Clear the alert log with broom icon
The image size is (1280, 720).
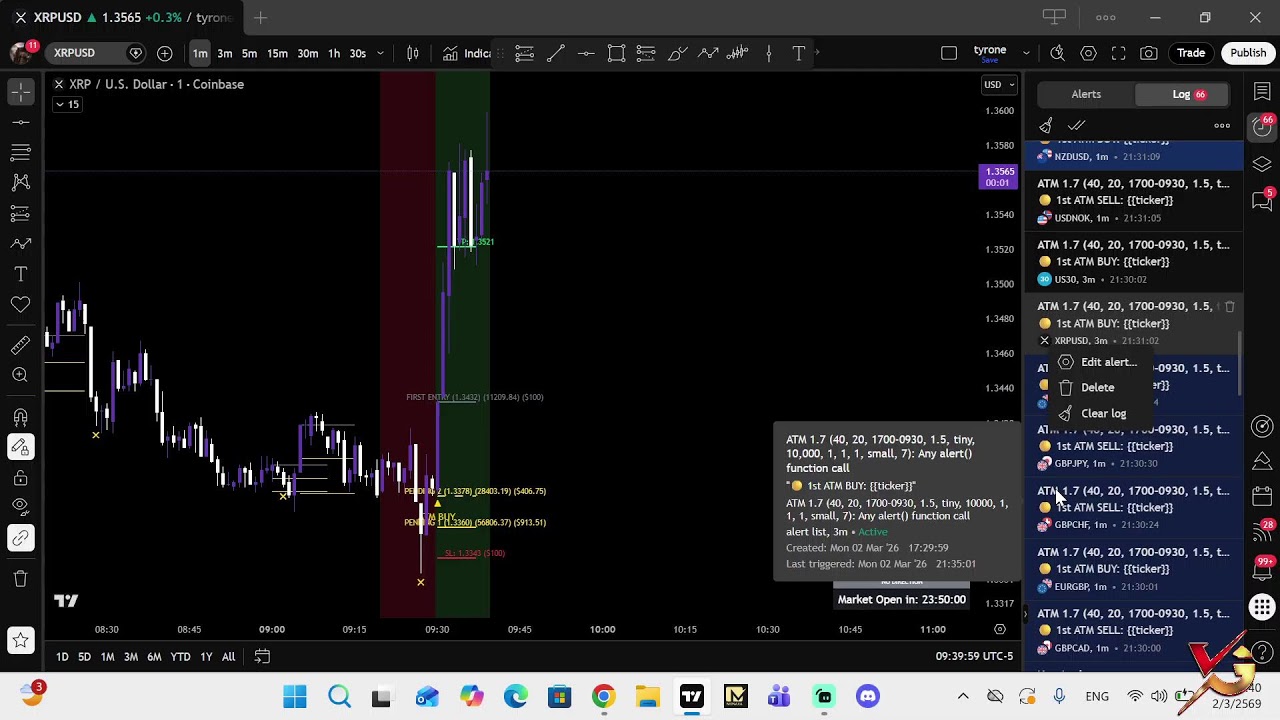point(1046,125)
